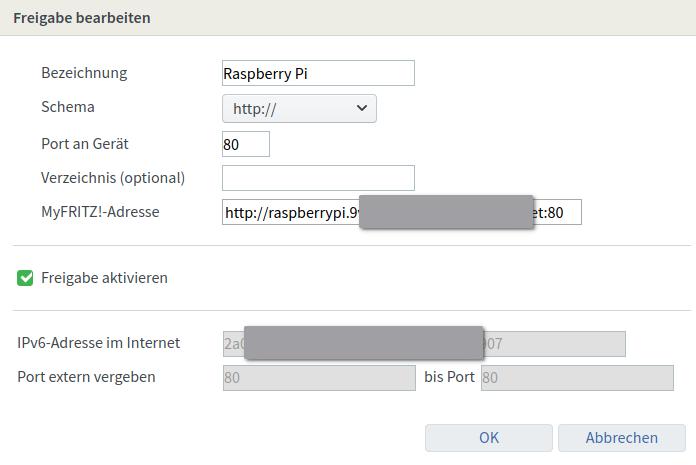Screen dimensions: 696x465
Task: Click the Schema label
Action: [x=68, y=107]
